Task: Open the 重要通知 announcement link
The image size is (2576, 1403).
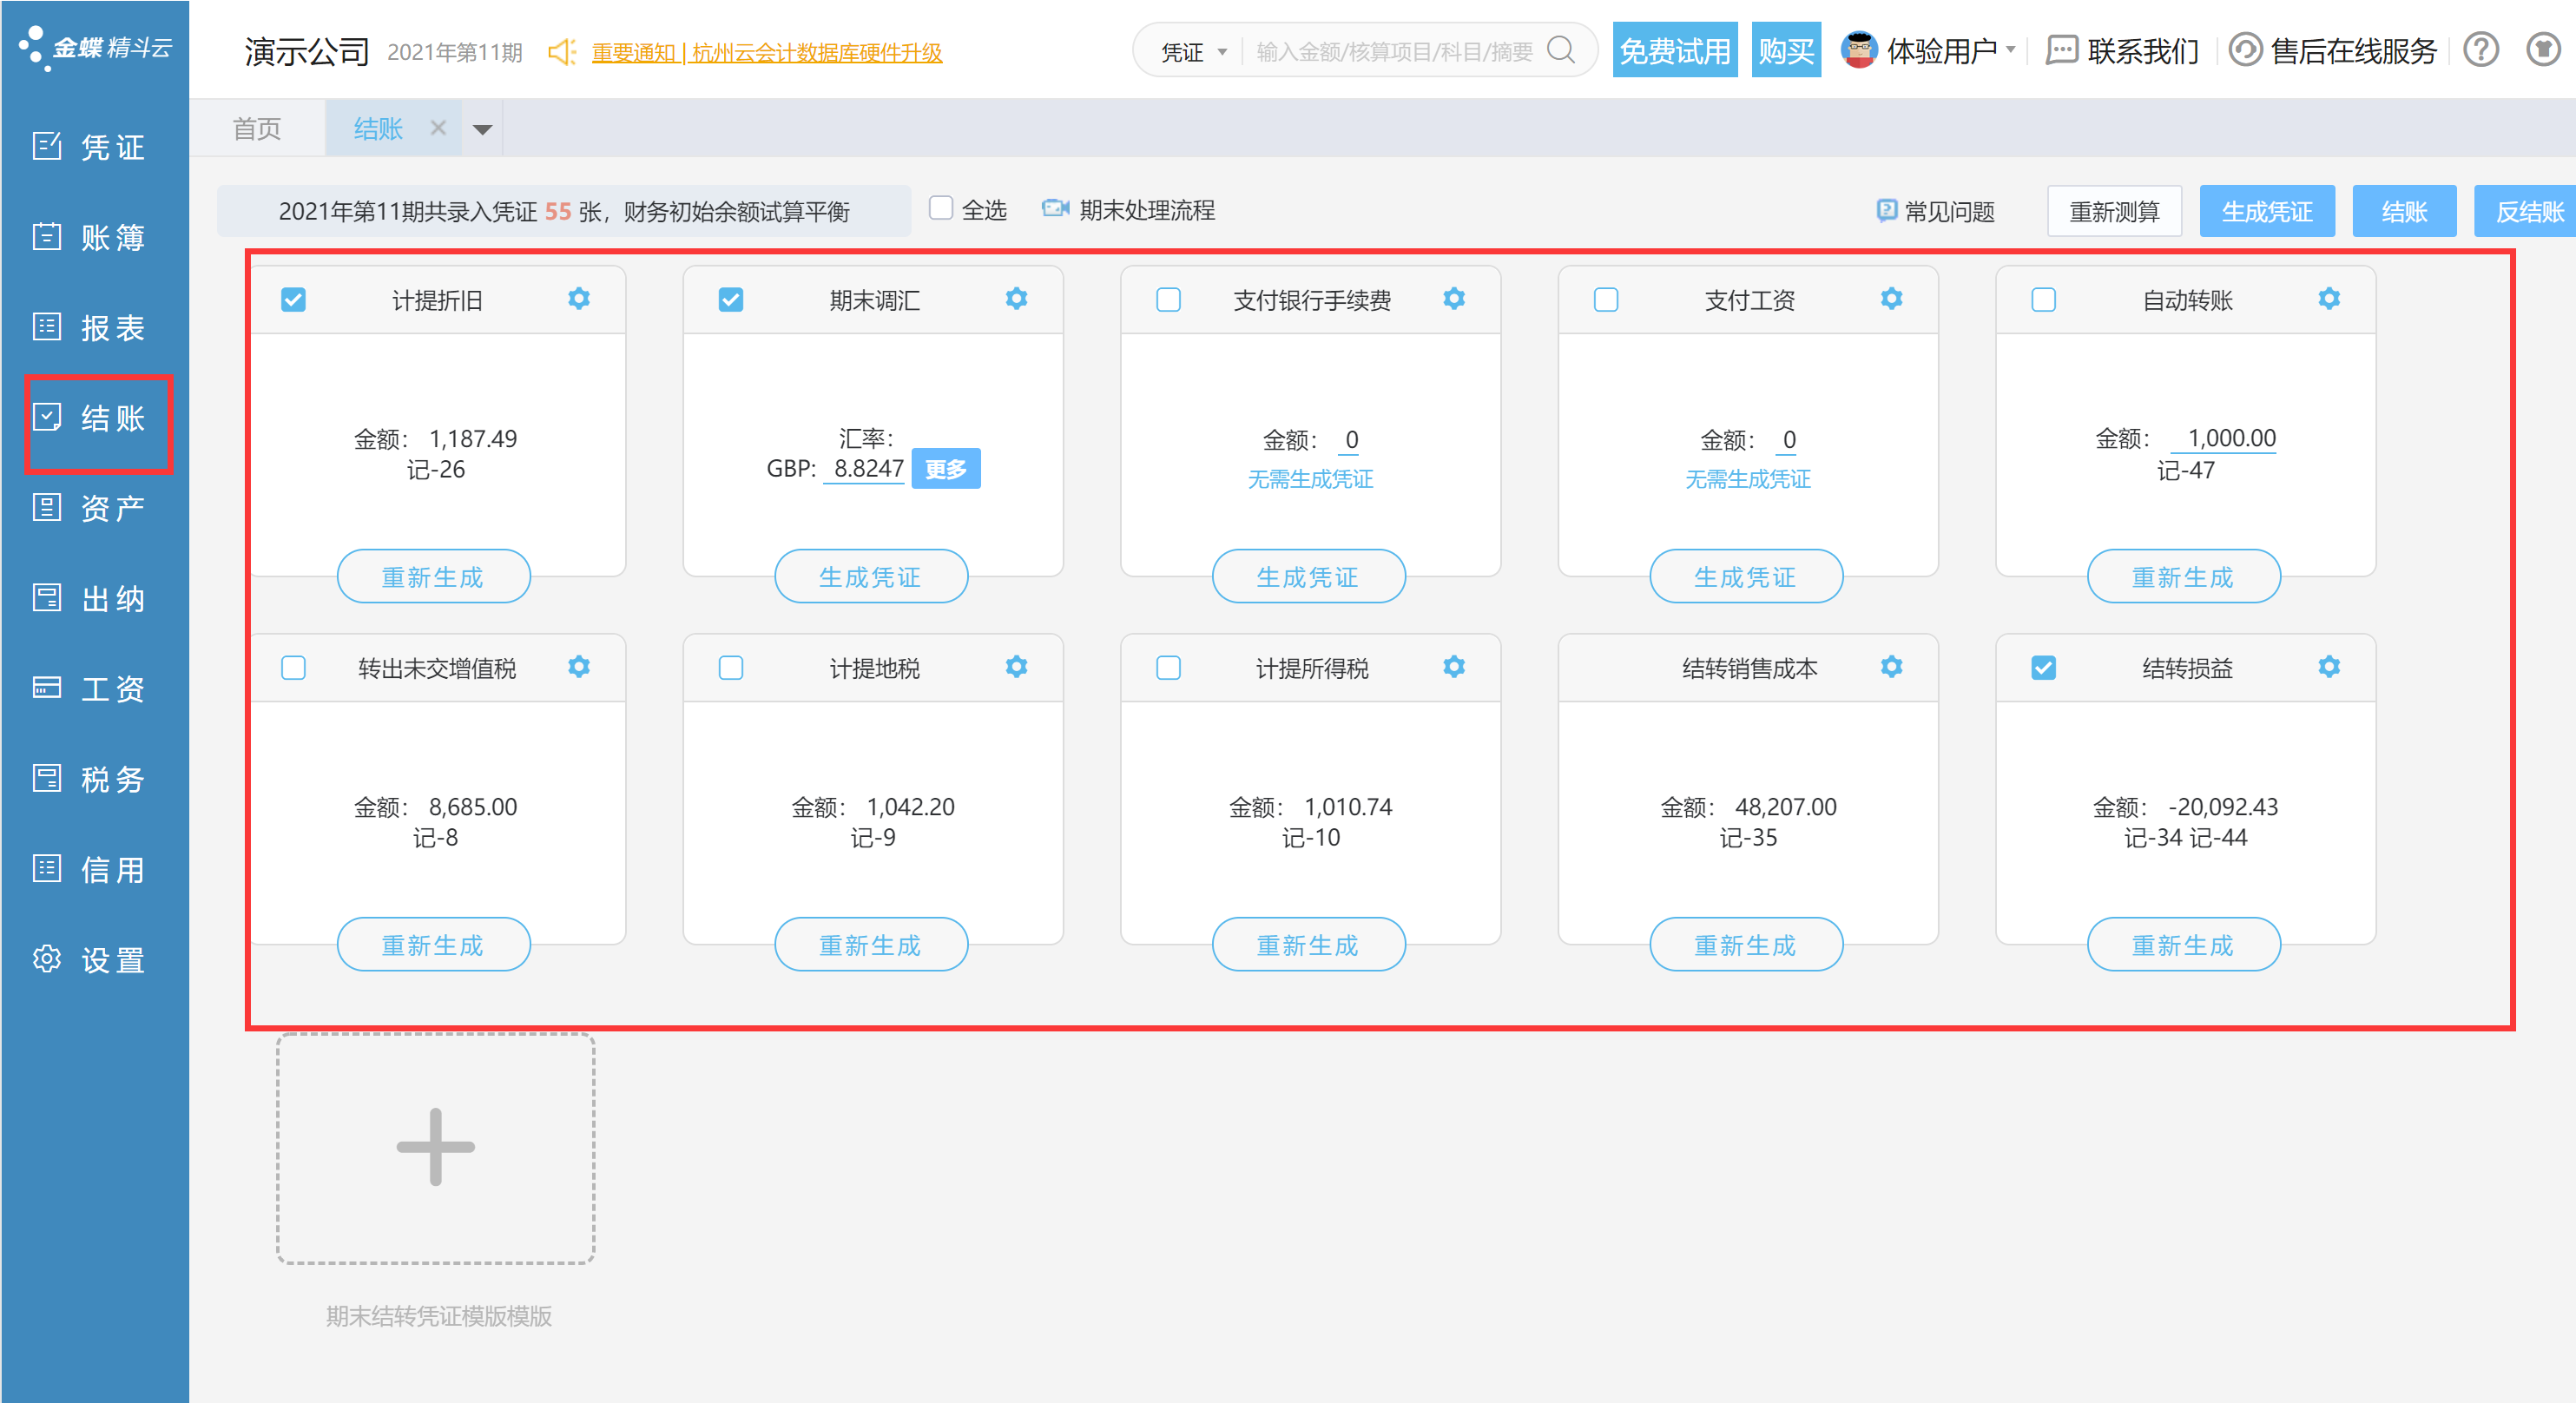Action: [x=766, y=52]
